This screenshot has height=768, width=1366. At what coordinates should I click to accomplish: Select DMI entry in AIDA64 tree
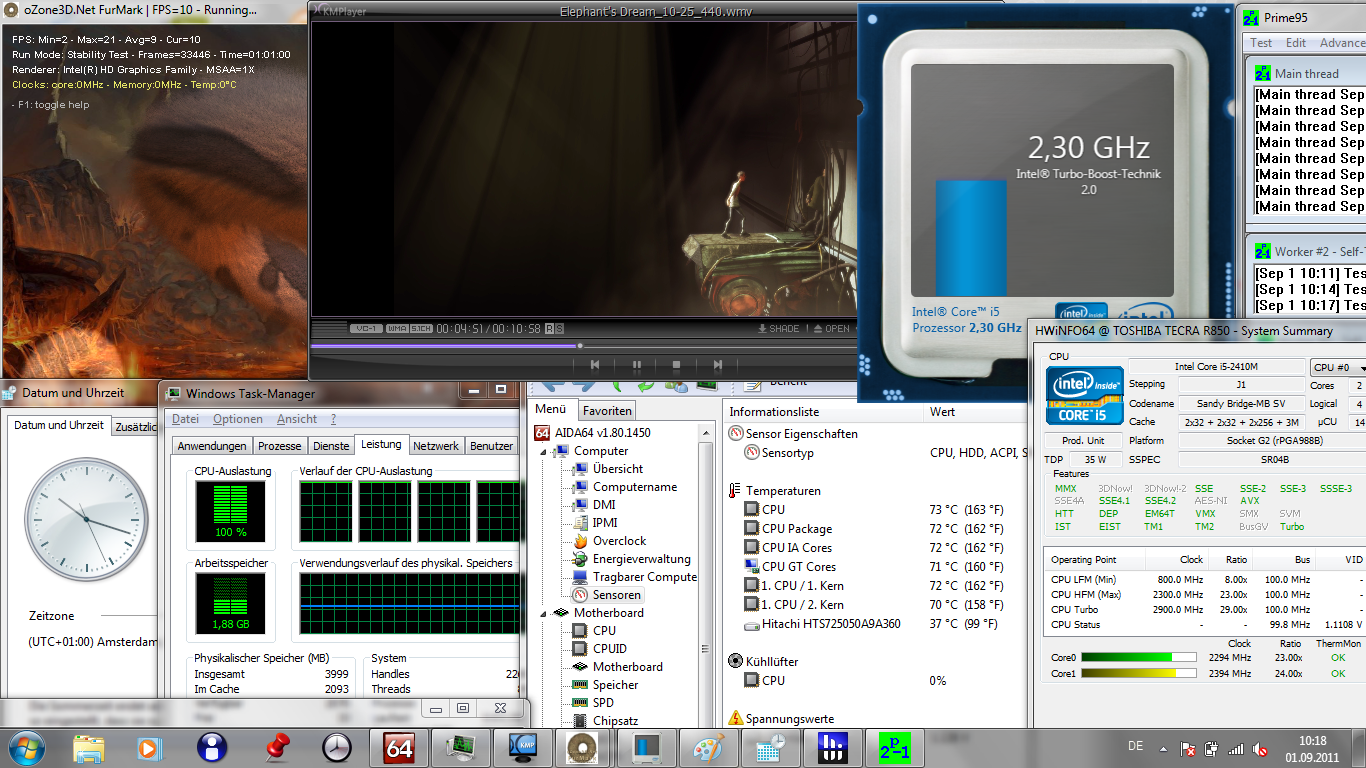(604, 505)
